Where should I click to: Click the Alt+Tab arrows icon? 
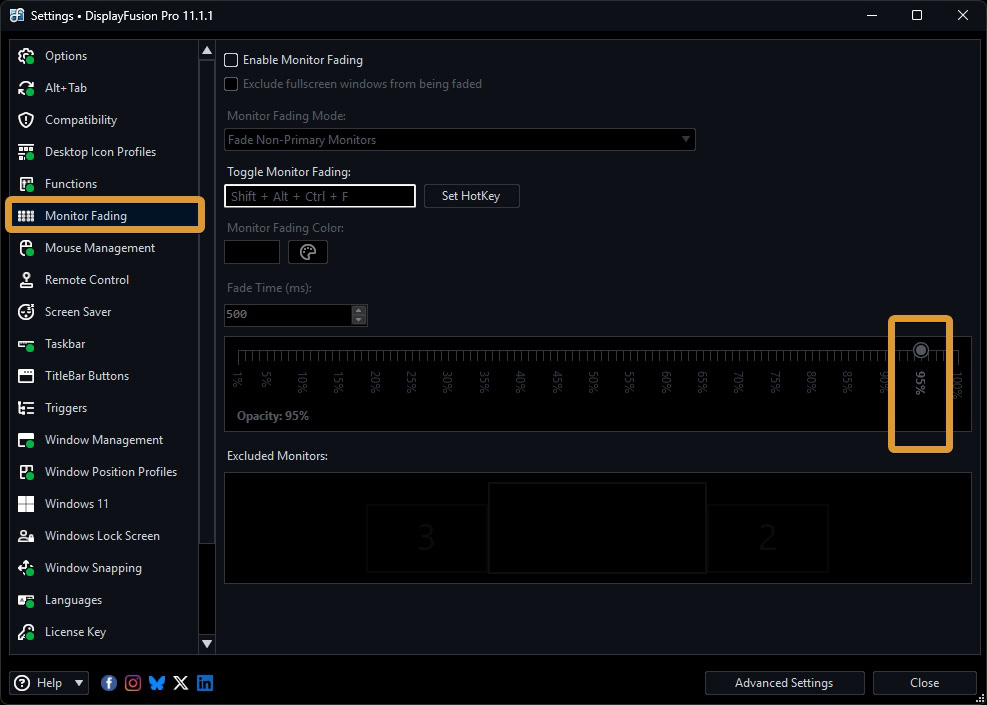pyautogui.click(x=26, y=88)
